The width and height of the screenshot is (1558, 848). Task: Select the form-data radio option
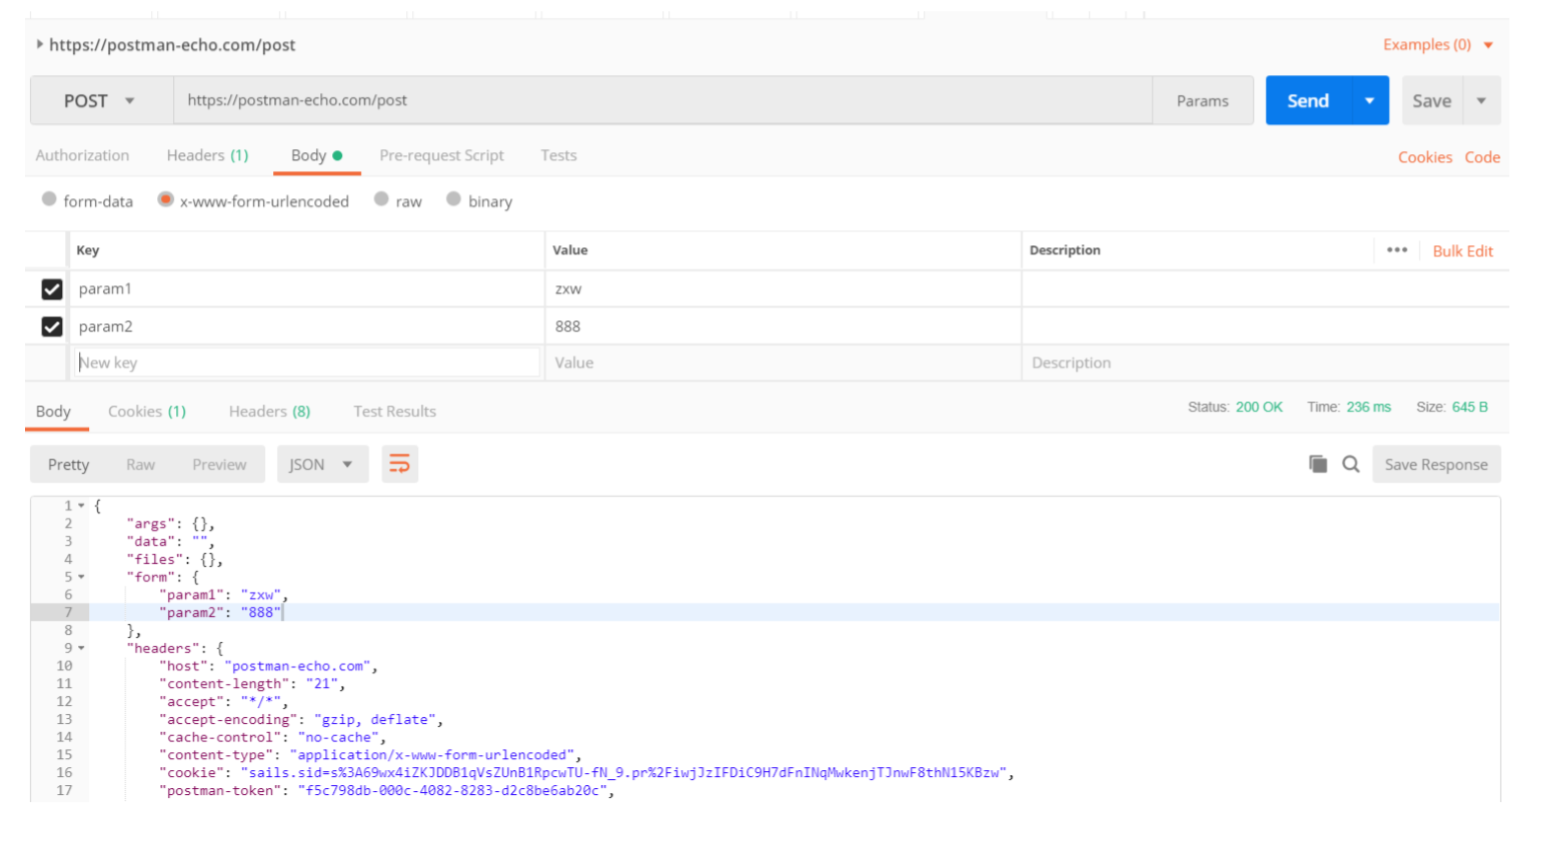49,199
